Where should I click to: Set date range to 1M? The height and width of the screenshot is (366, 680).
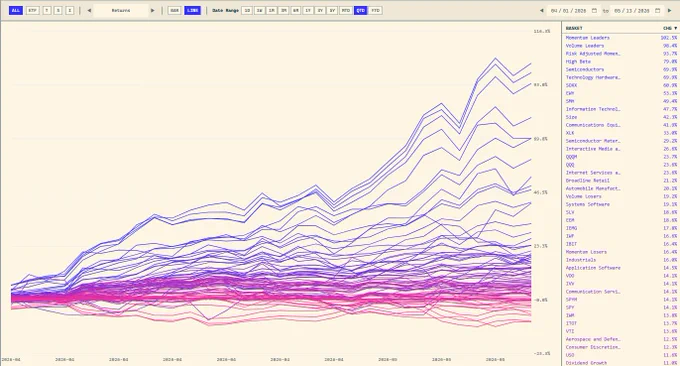coord(271,10)
